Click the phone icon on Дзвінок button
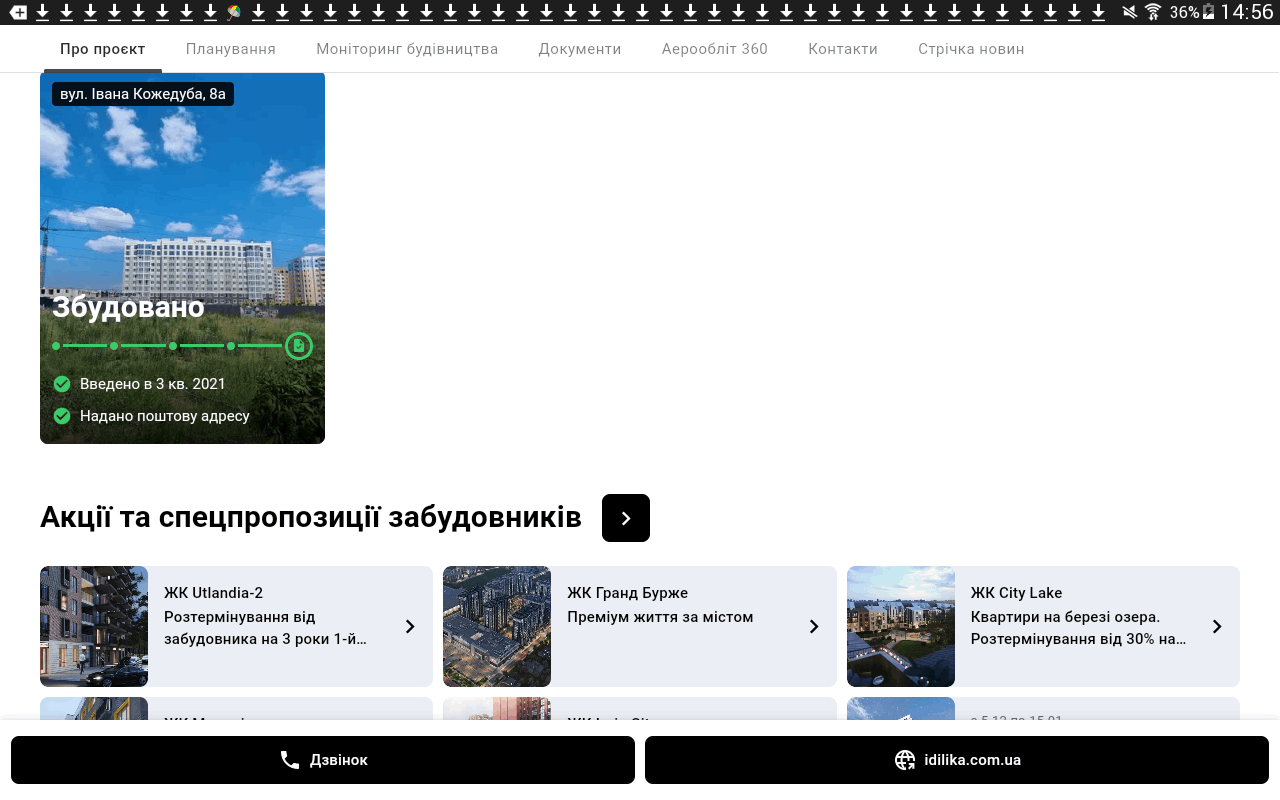Image resolution: width=1280 pixels, height=800 pixels. [290, 760]
